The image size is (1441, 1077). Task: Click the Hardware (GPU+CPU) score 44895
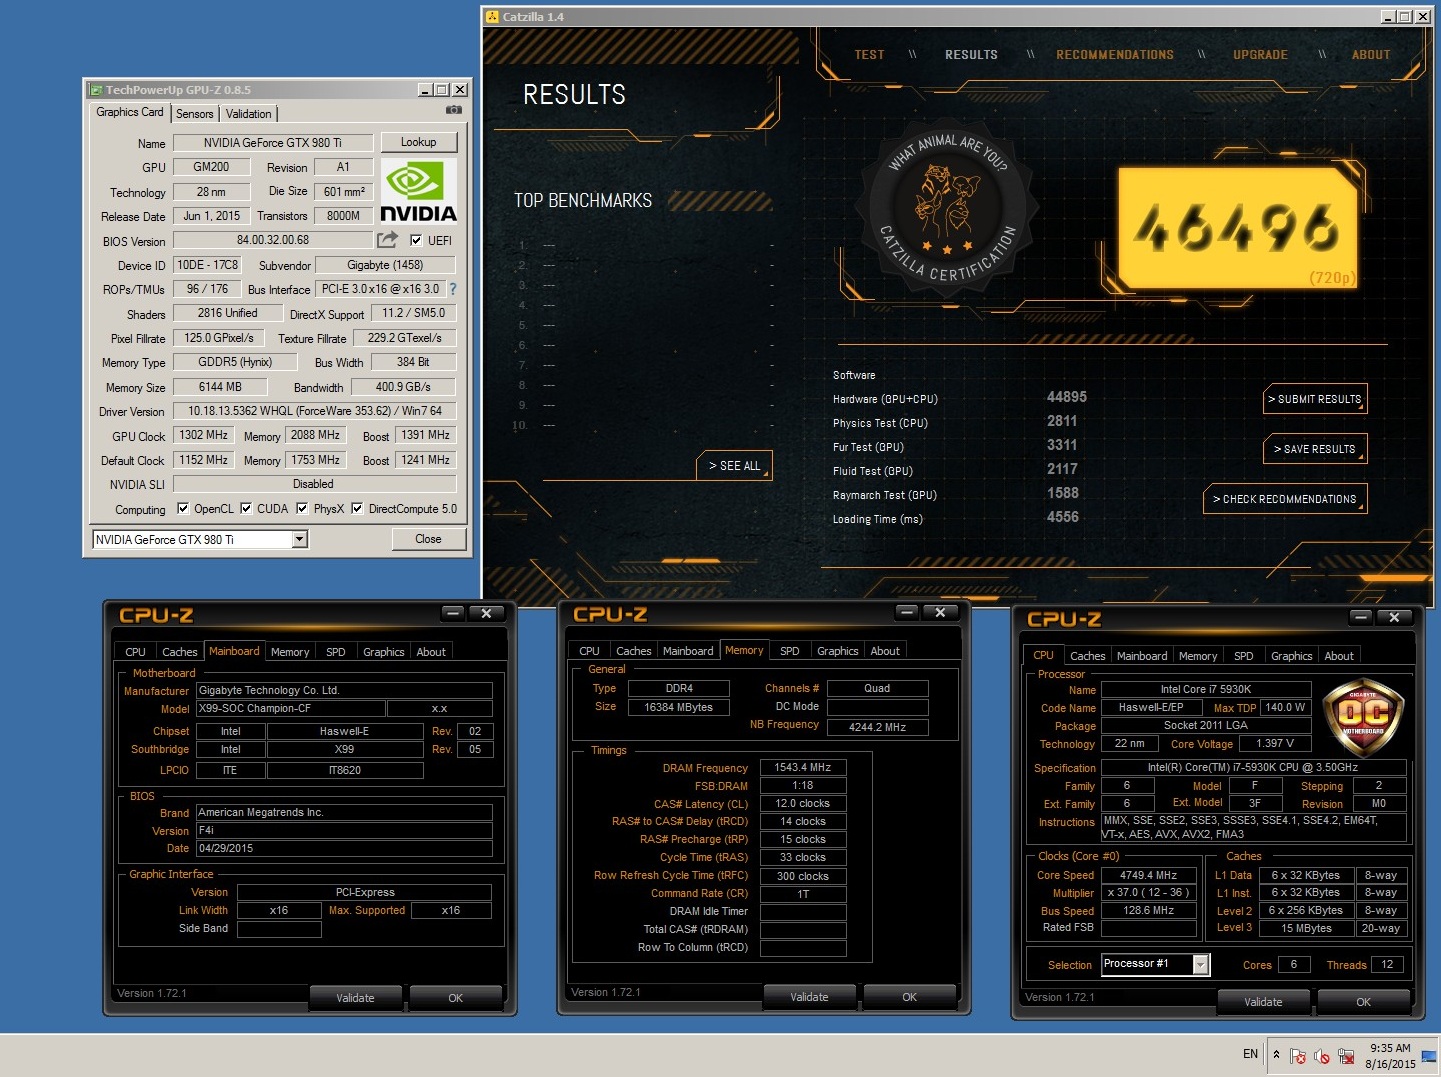click(1066, 397)
